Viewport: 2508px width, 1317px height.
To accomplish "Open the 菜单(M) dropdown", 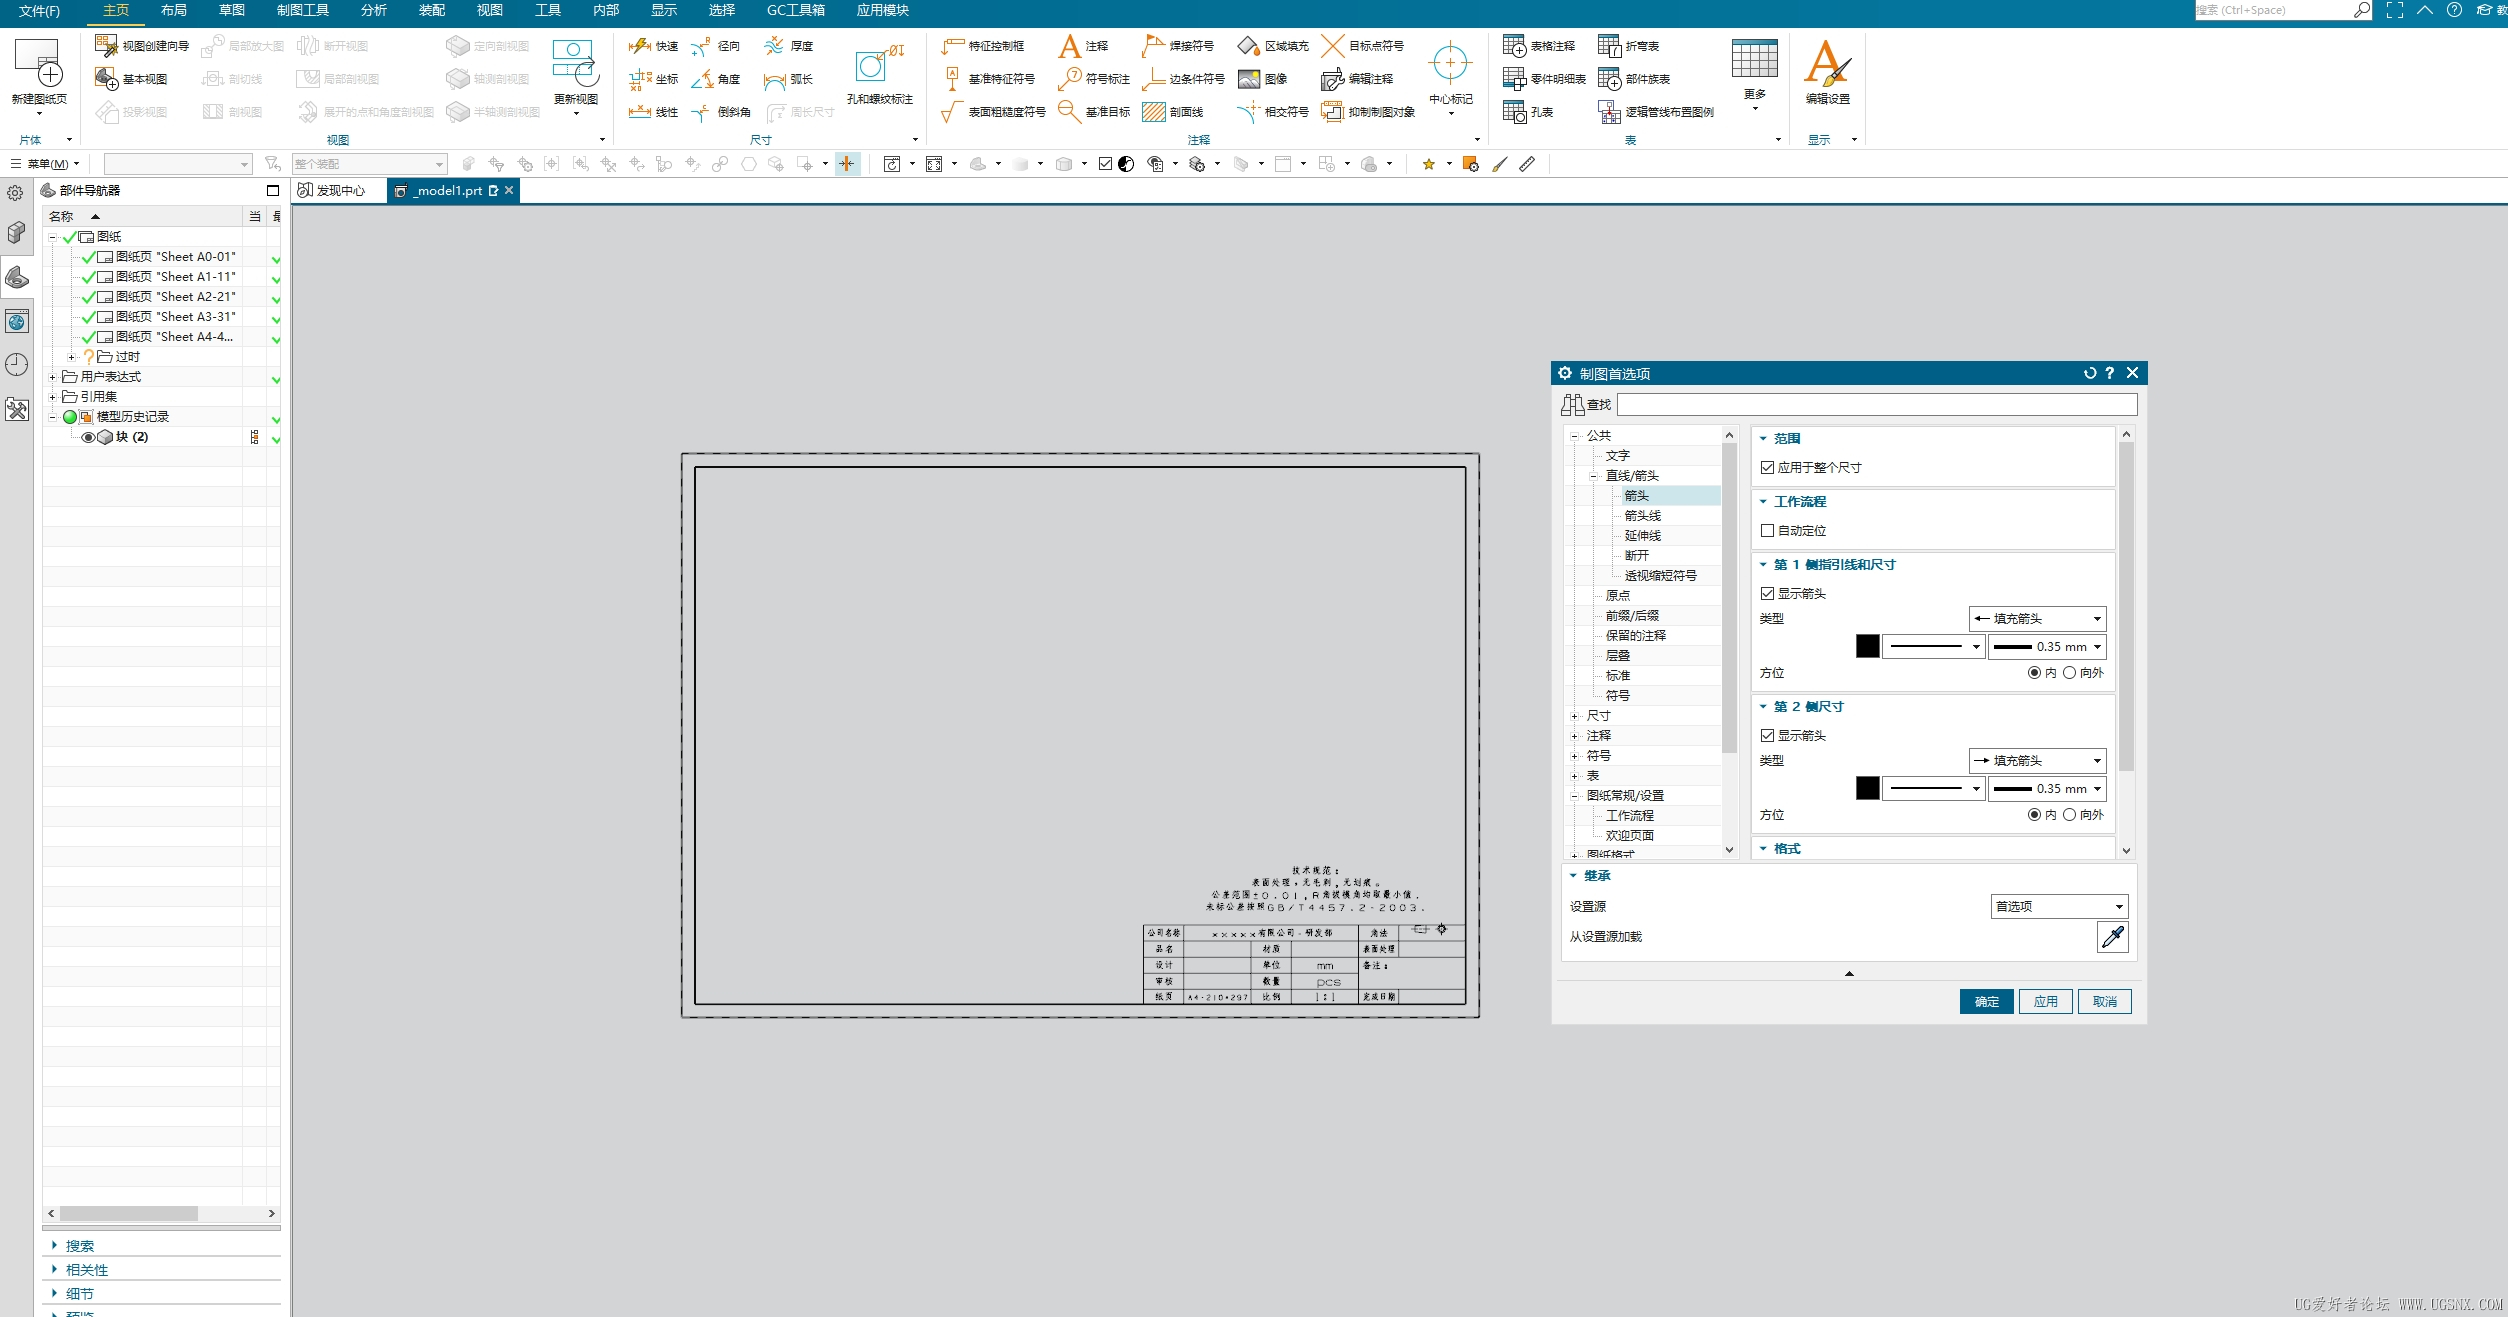I will (45, 164).
